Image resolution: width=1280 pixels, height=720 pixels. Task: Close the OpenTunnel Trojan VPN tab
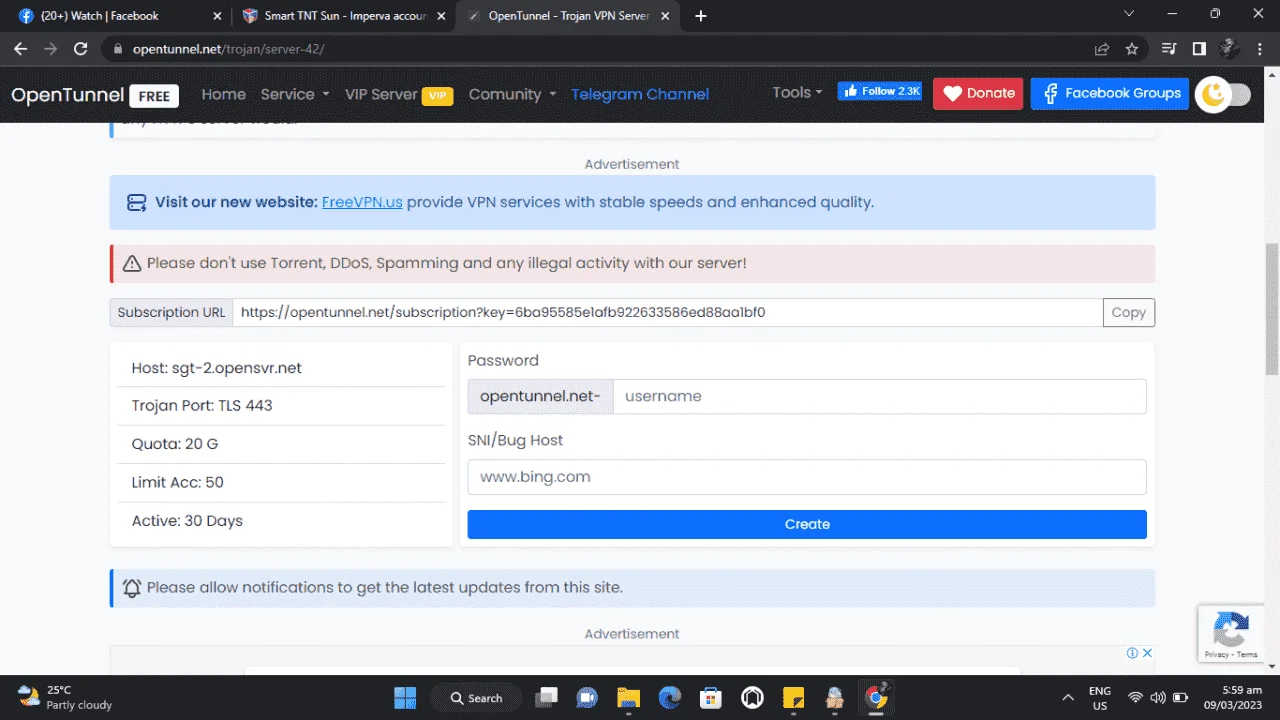pyautogui.click(x=666, y=16)
